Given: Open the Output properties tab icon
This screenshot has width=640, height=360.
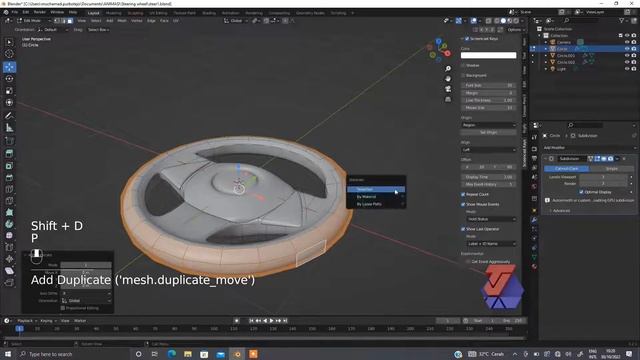Looking at the screenshot, I should click(x=534, y=158).
